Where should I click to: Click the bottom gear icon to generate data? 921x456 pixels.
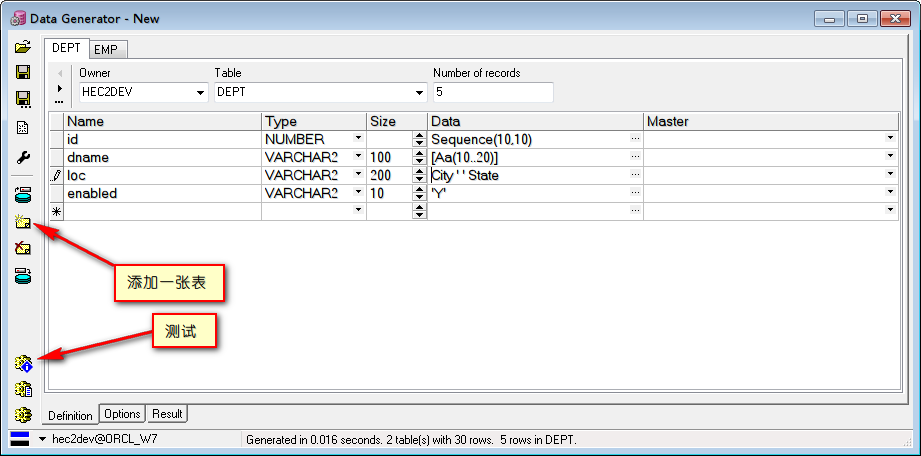click(x=23, y=415)
